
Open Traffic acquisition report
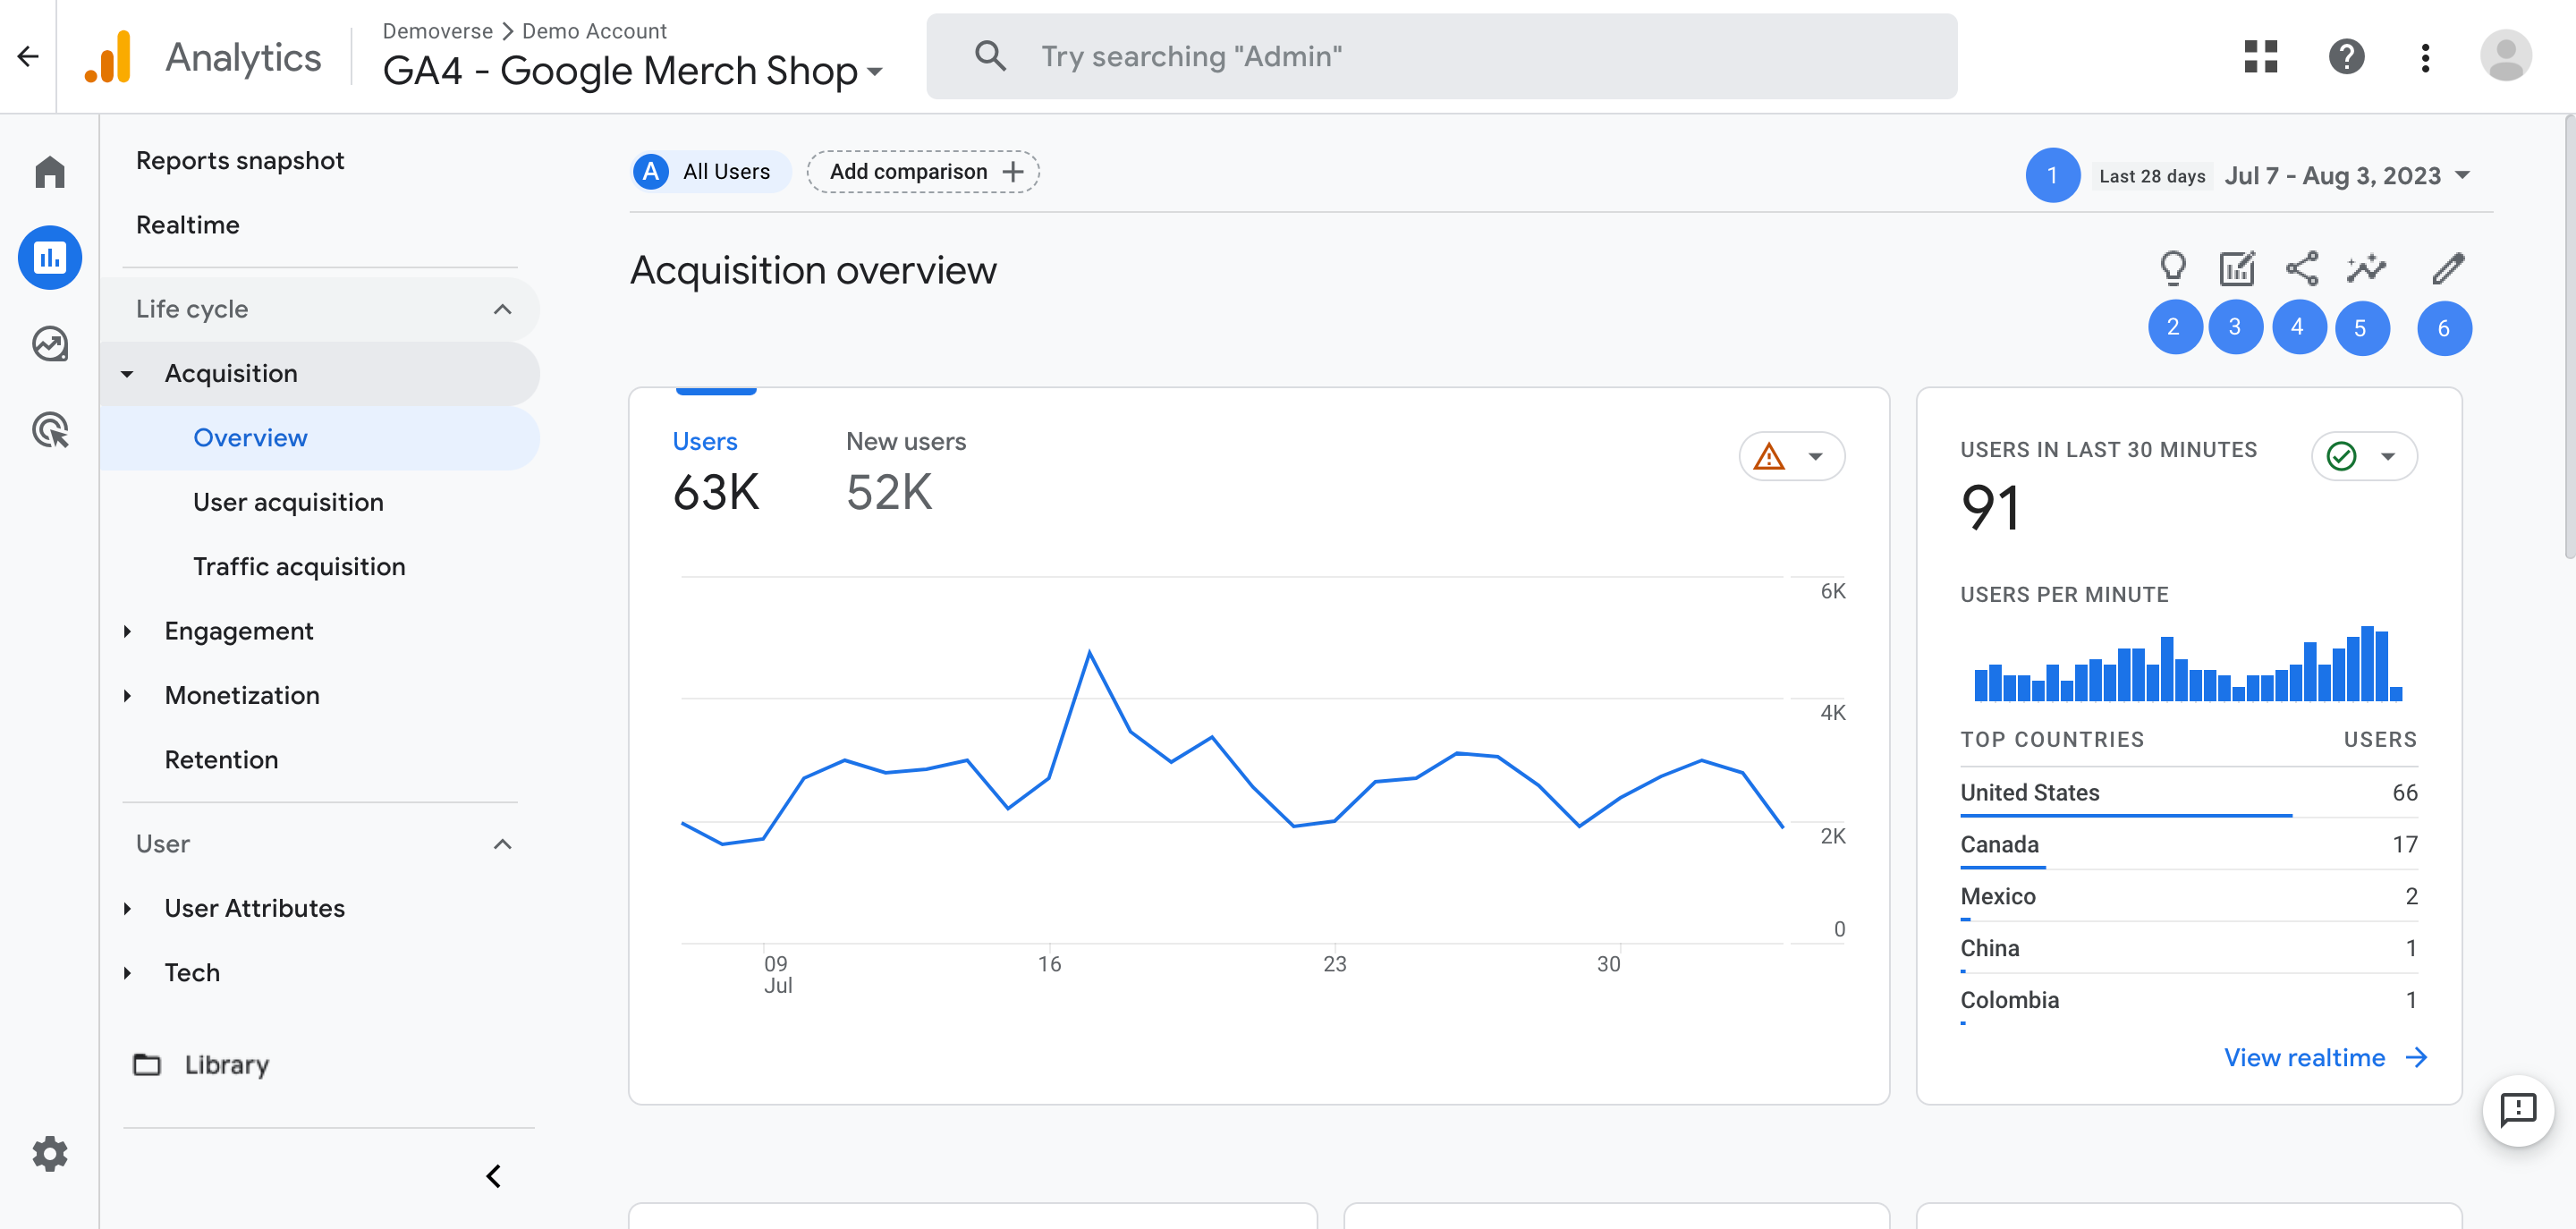(299, 566)
